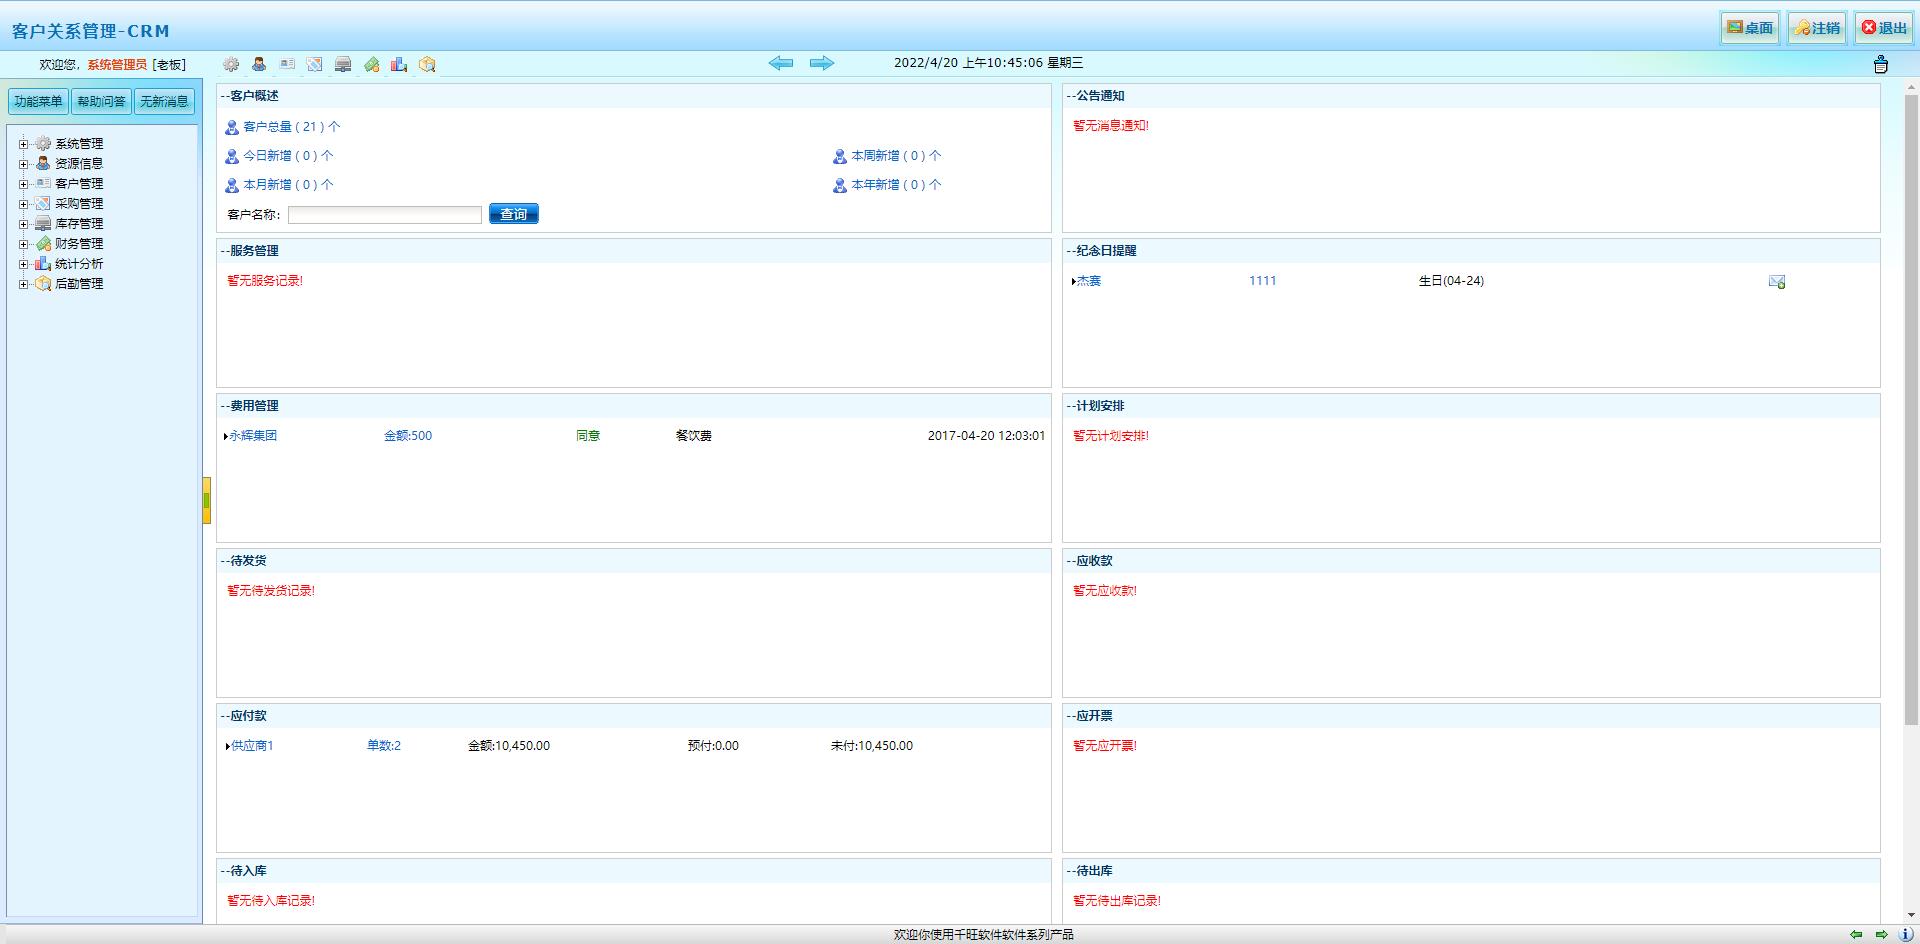Click the scrollbar down arrow
Screen dimensions: 1920x944
click(1911, 914)
